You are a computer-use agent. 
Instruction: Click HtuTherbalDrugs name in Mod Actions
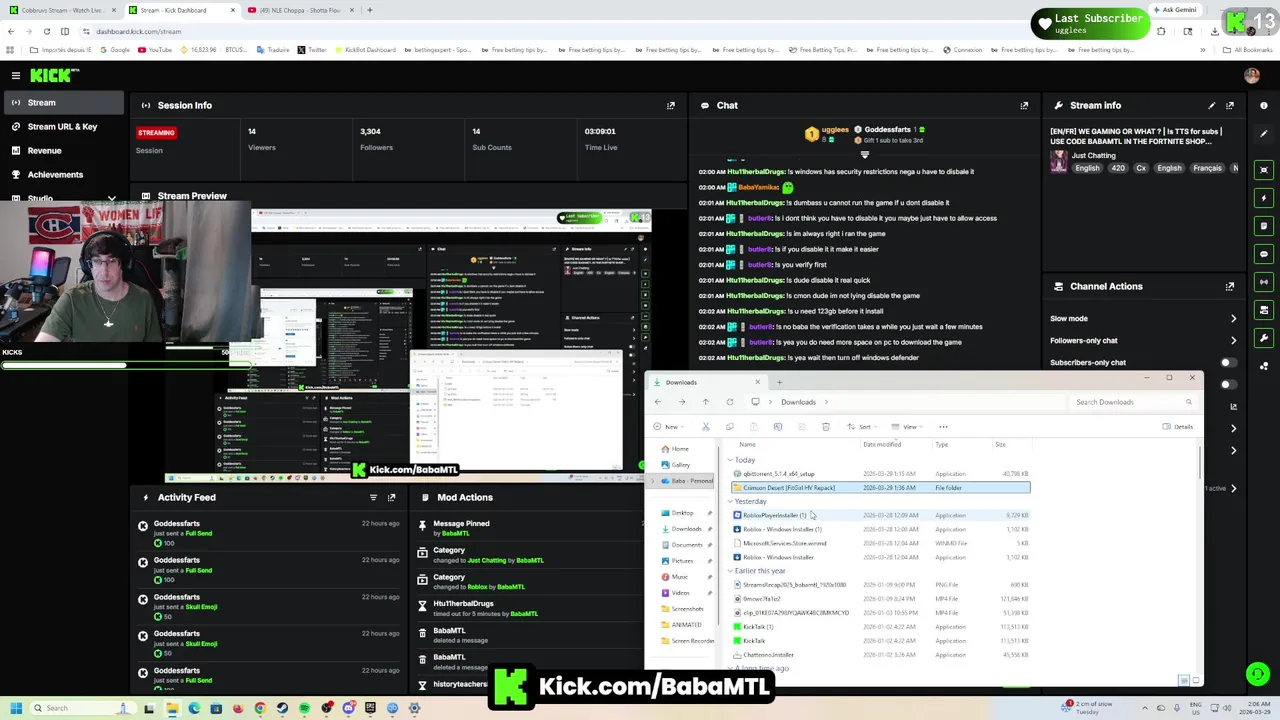pyautogui.click(x=463, y=603)
